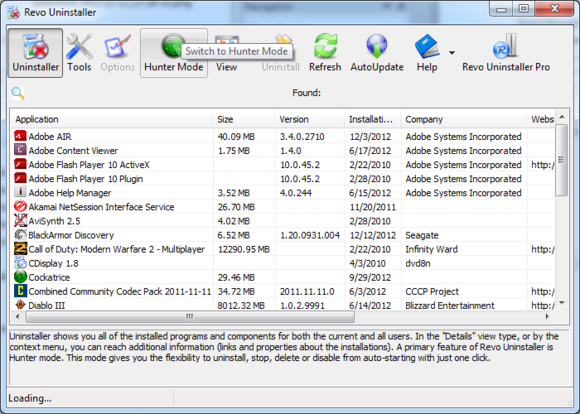Sort by the Version column header
Image resolution: width=580 pixels, height=414 pixels.
coord(310,119)
